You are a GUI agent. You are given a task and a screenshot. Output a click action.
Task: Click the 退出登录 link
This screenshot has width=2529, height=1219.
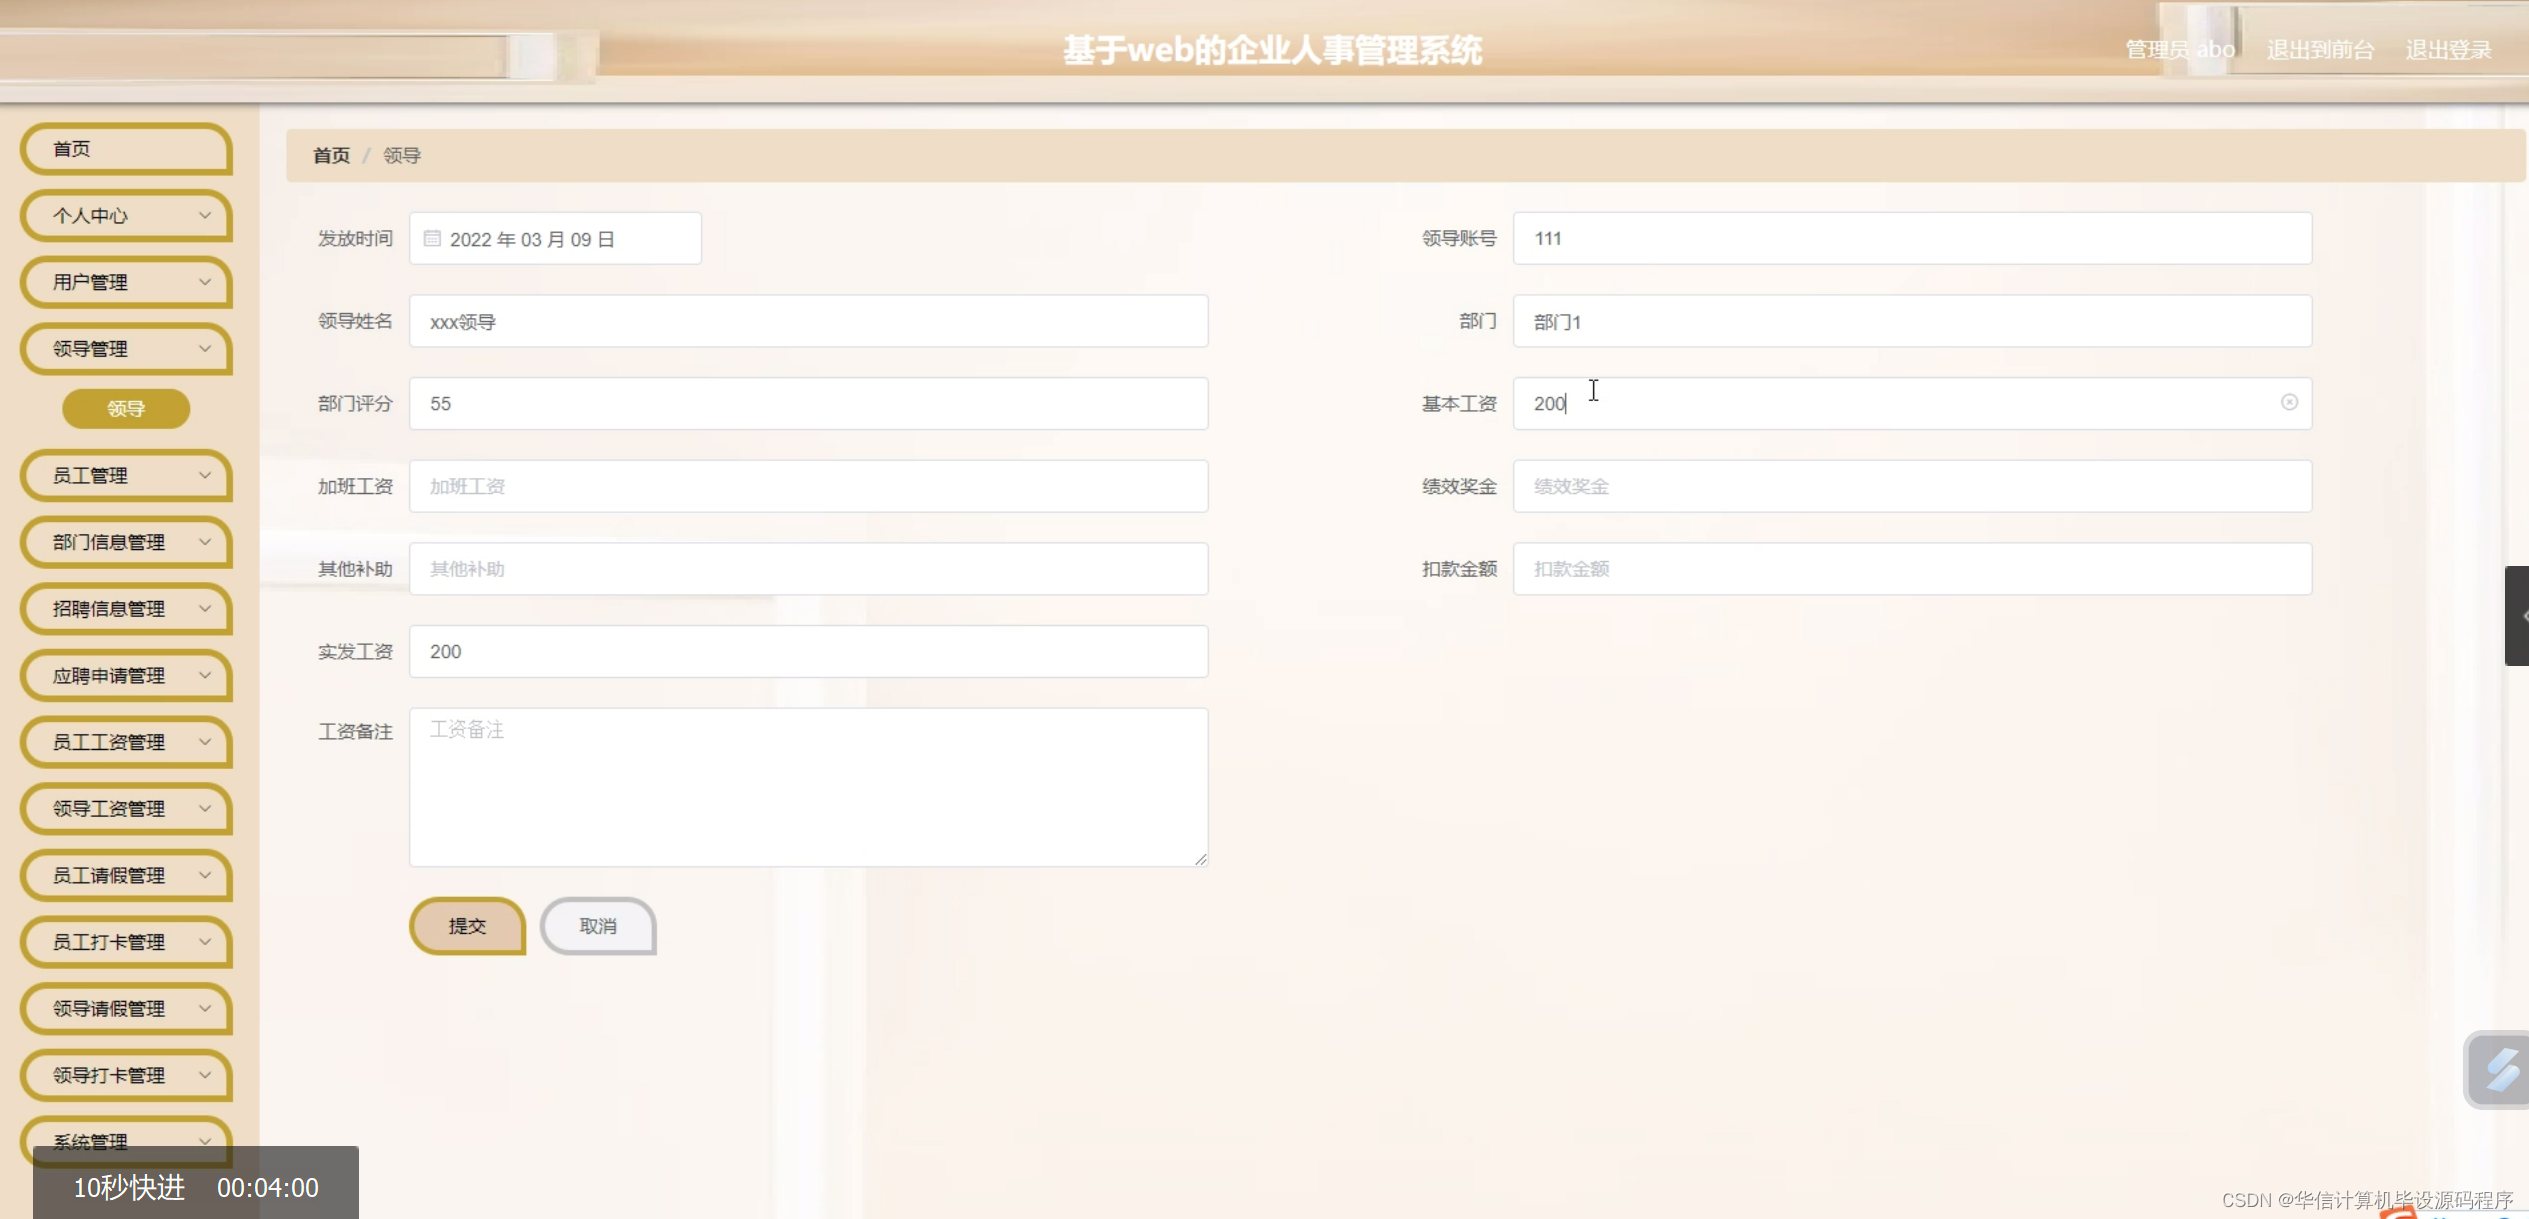pyautogui.click(x=2447, y=50)
